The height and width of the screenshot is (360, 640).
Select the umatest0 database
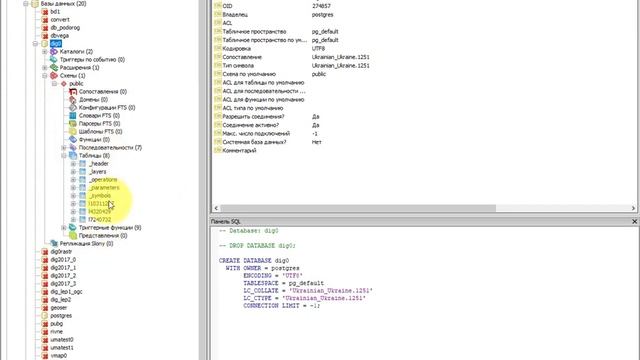tap(62, 340)
